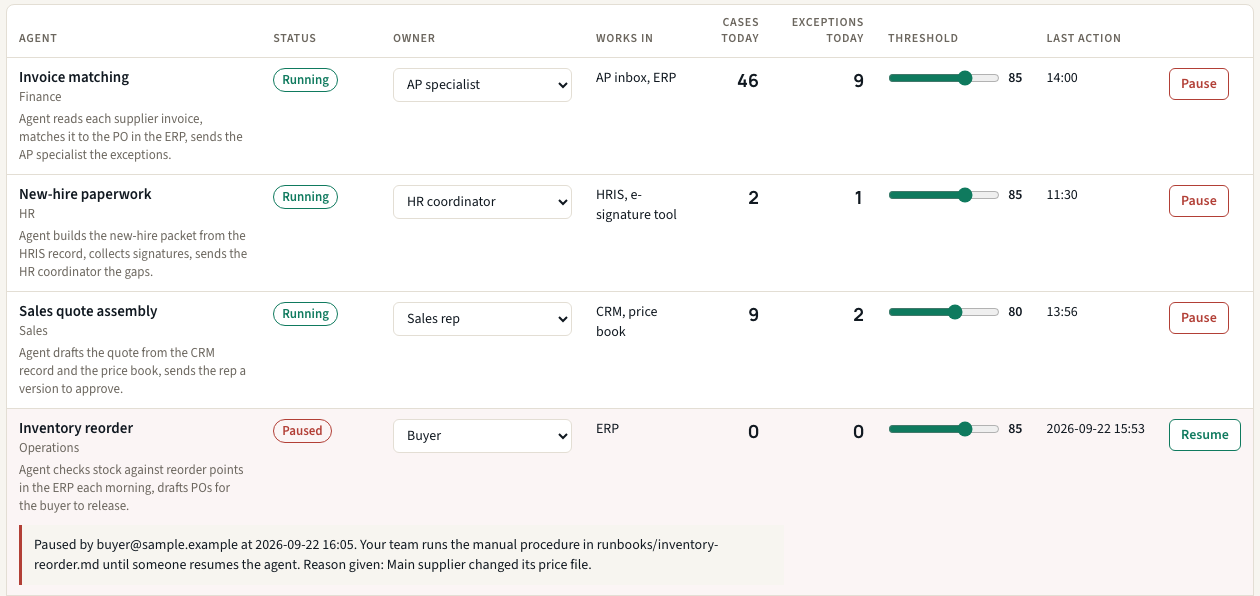Click the THRESHOLD column header
The height and width of the screenshot is (596, 1260).
pos(923,38)
